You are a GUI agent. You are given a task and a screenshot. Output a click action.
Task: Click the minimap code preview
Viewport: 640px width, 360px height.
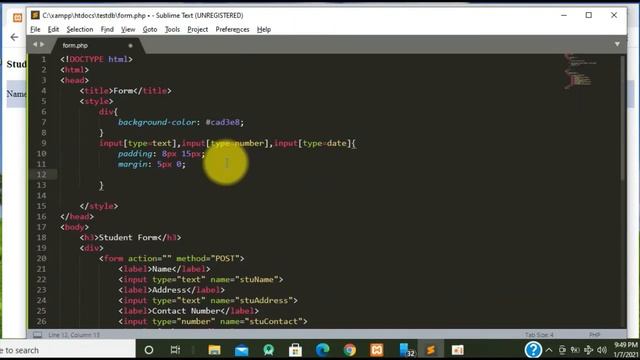[580, 71]
